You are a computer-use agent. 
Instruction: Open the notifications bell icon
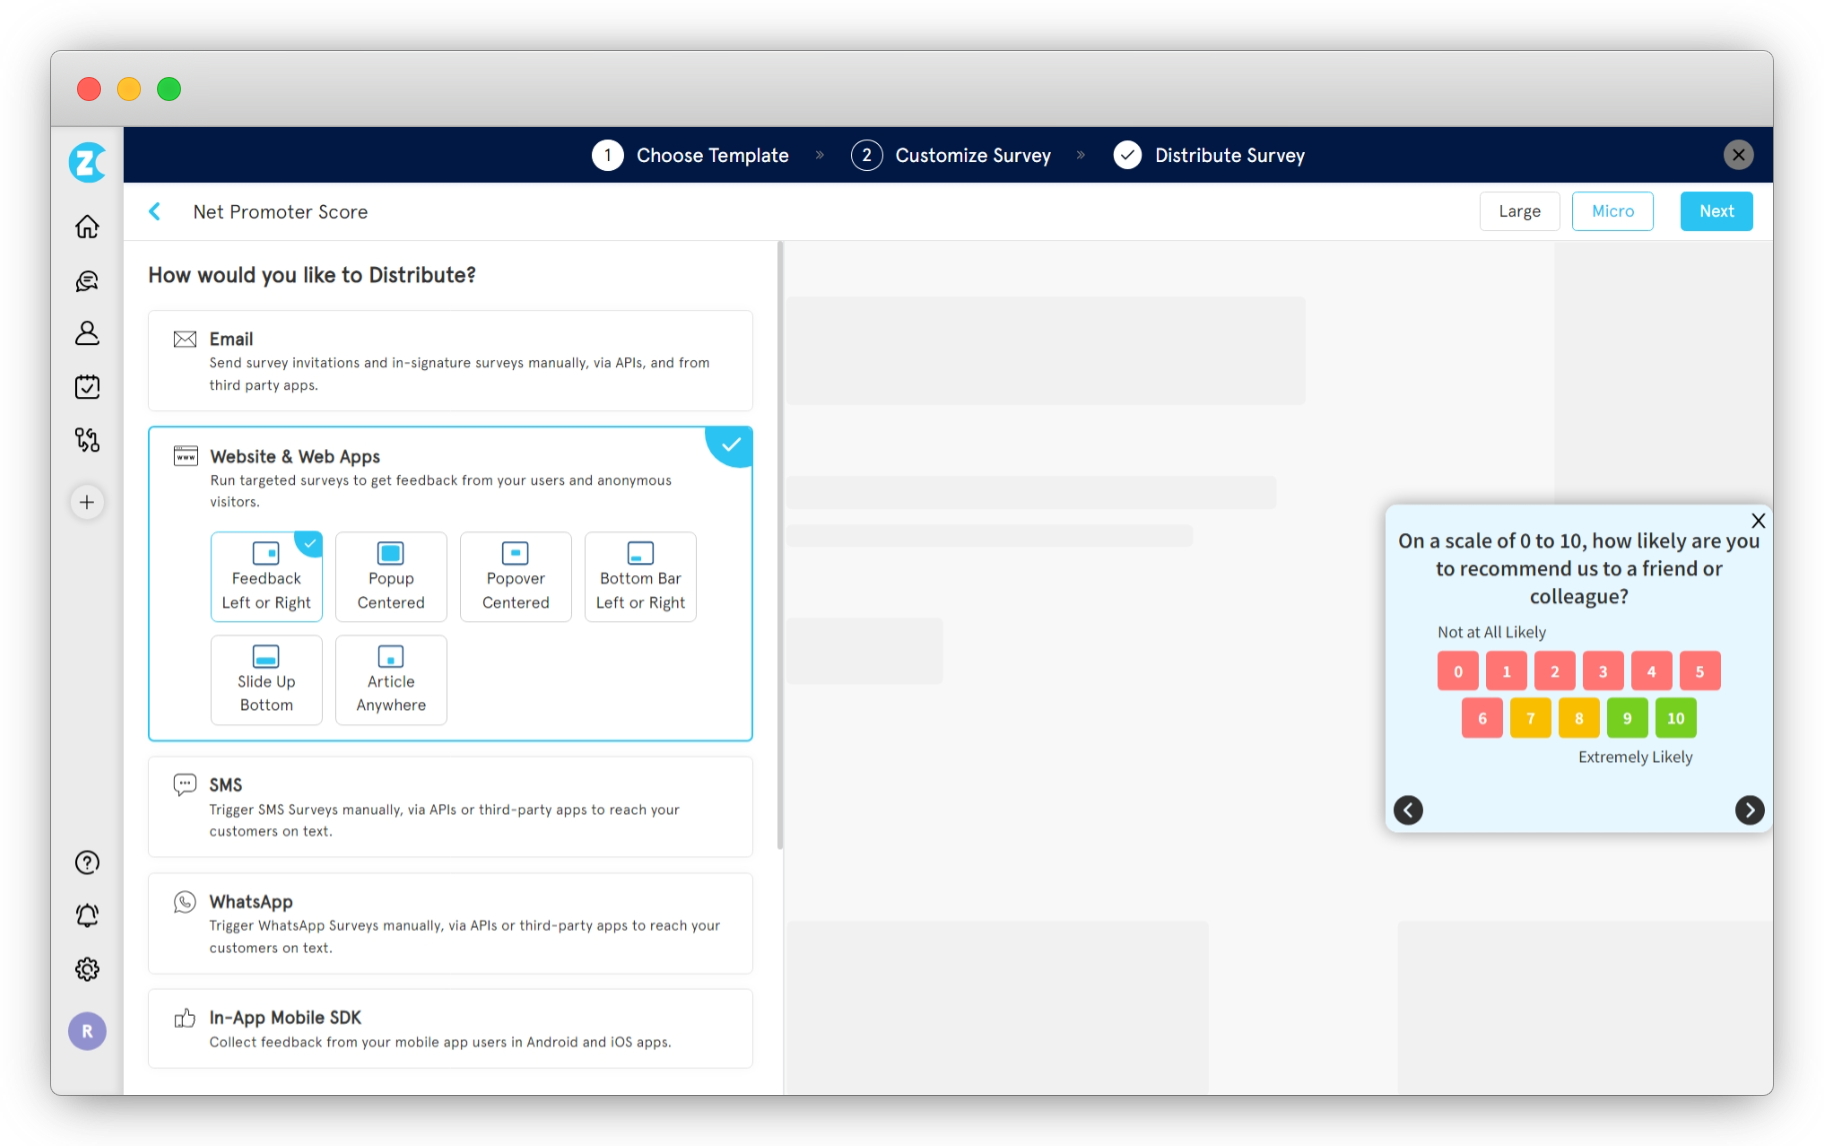click(87, 915)
